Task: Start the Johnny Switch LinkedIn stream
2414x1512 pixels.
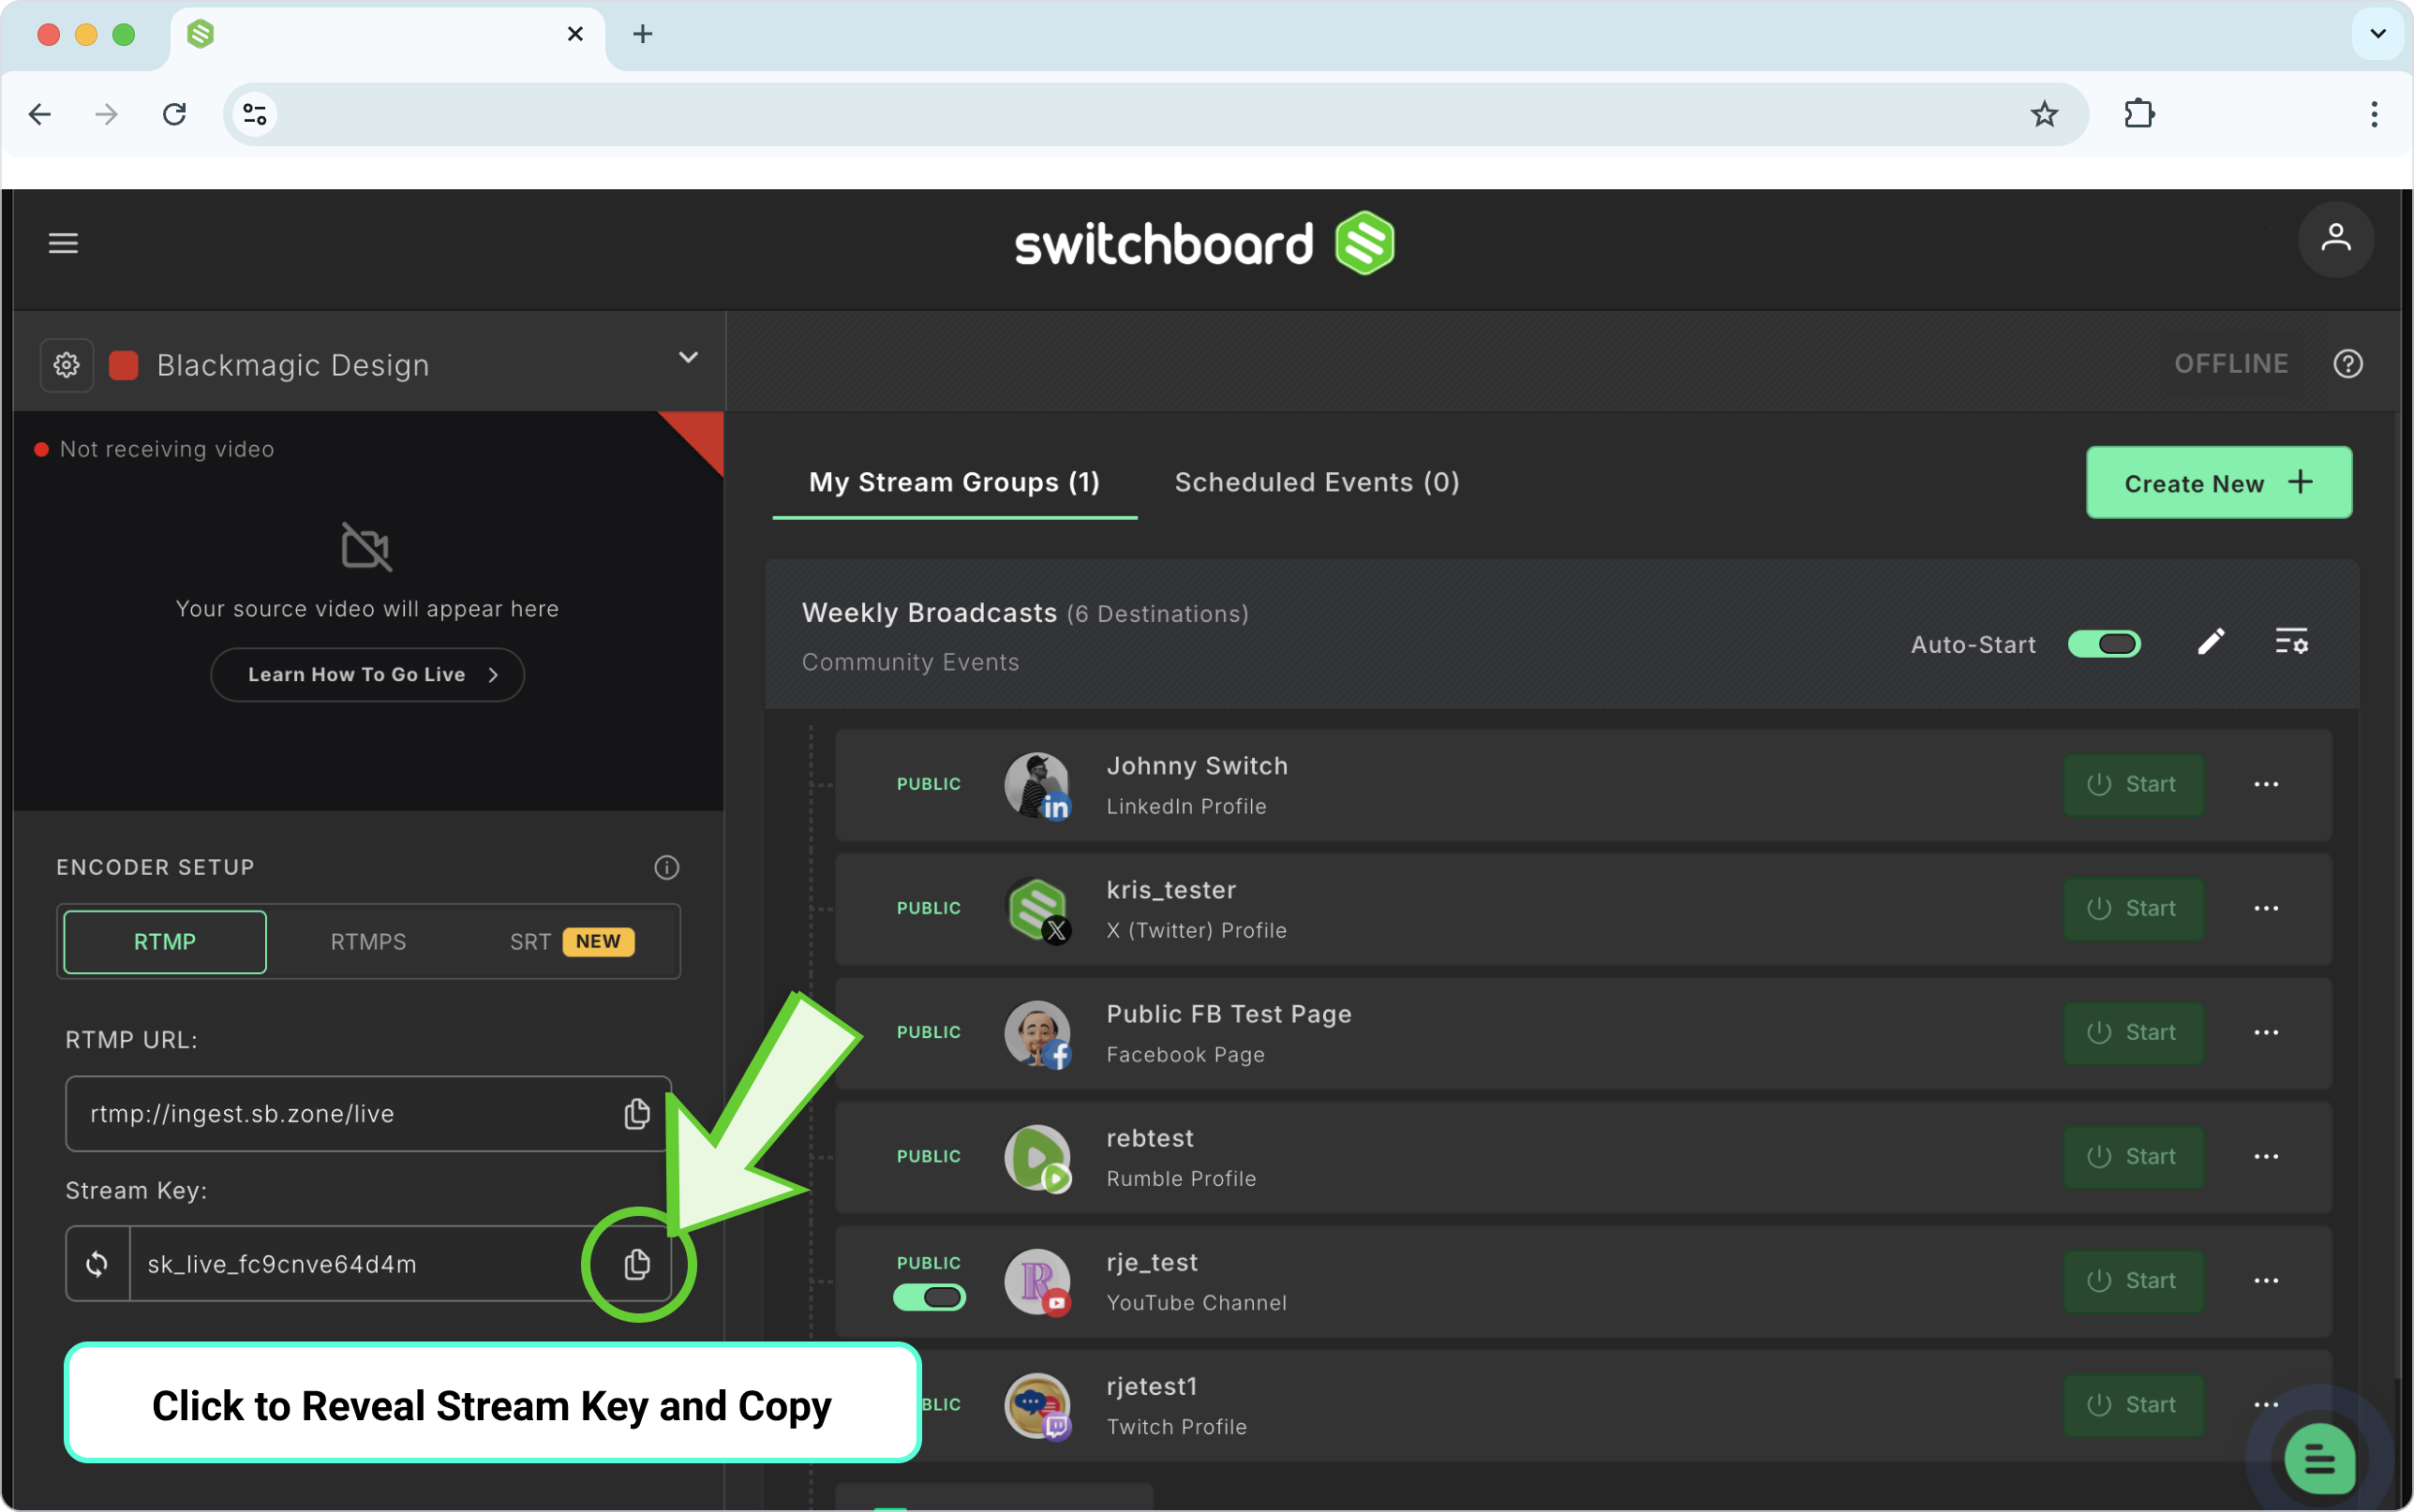Action: [x=2132, y=784]
